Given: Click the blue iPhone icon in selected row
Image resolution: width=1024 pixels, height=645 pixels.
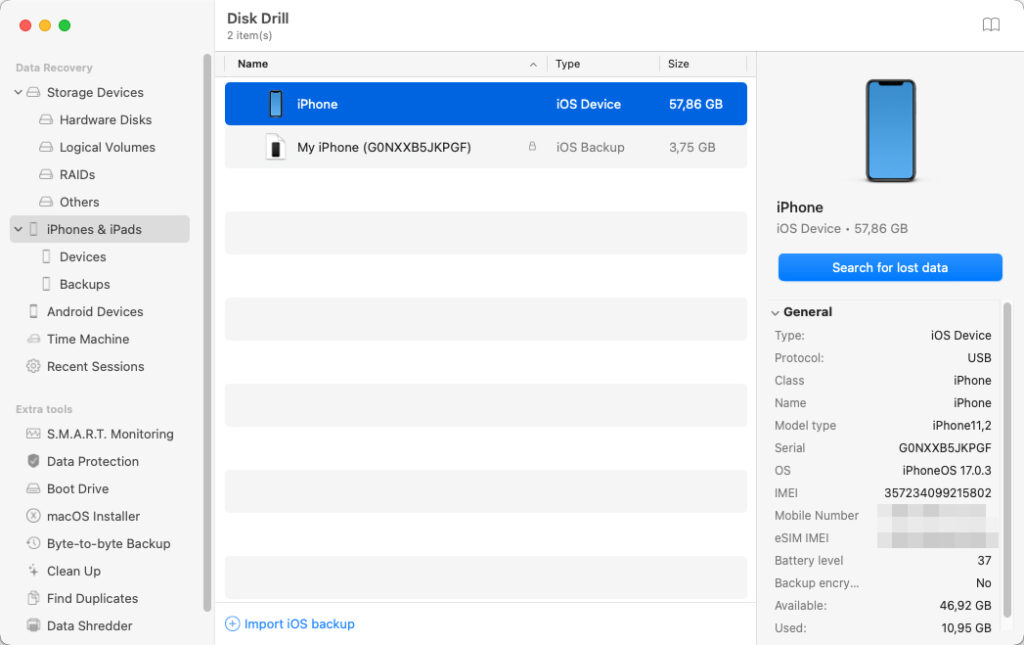Looking at the screenshot, I should pos(276,104).
